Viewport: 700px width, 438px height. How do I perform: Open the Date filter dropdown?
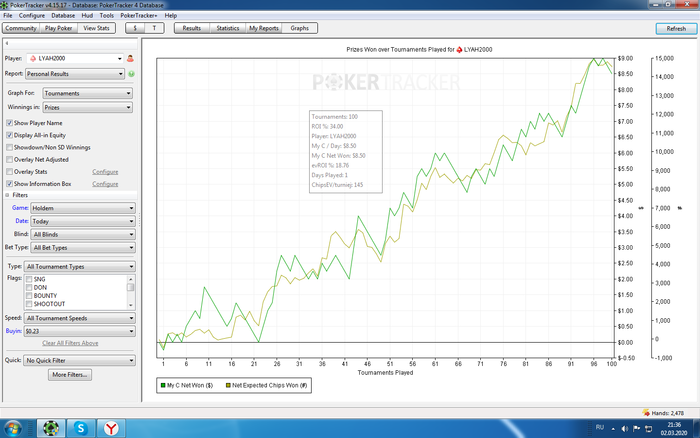tap(83, 221)
